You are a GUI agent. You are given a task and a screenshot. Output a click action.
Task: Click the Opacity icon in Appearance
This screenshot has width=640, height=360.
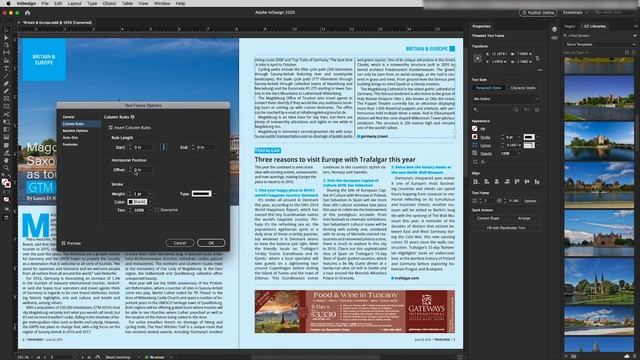click(475, 153)
